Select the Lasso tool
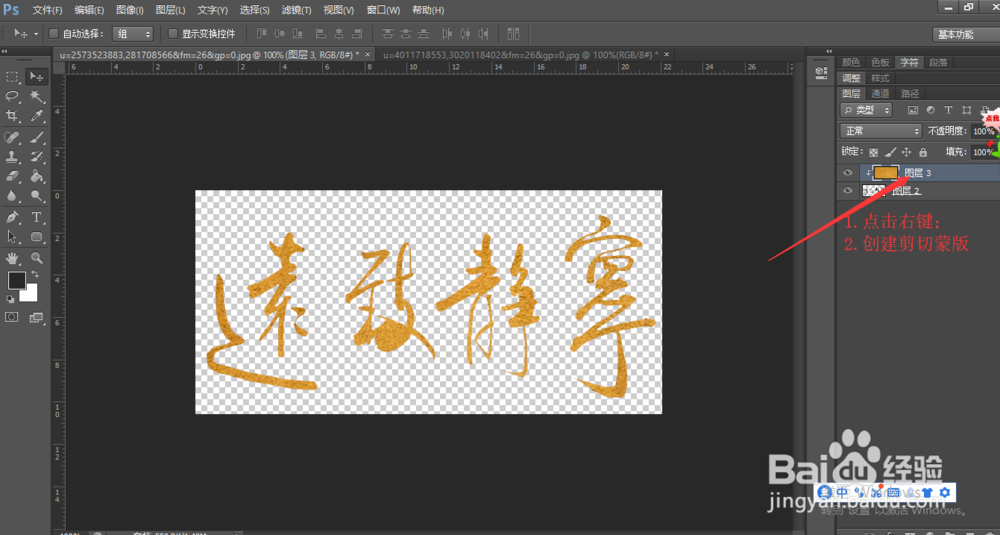This screenshot has width=1000, height=535. [12, 96]
